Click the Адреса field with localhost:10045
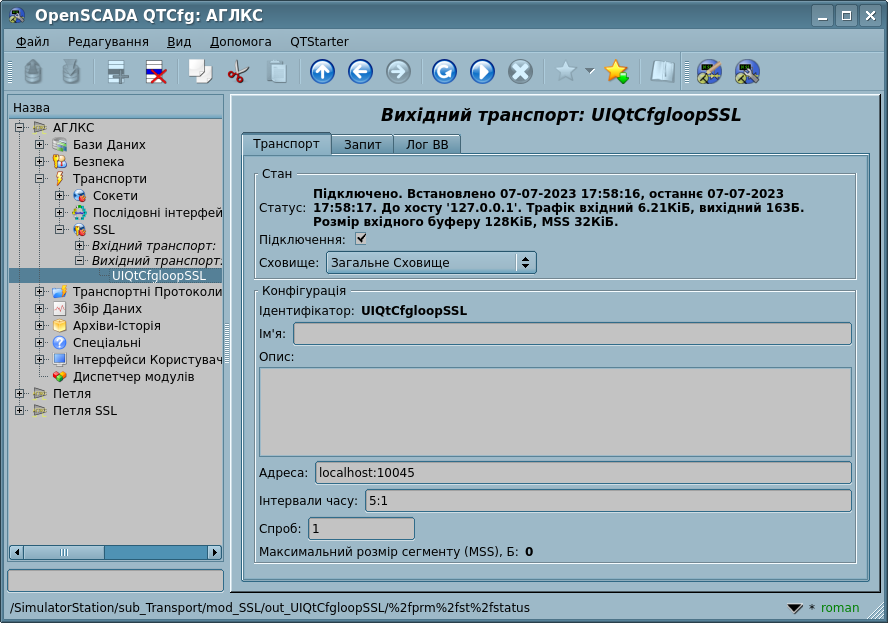Screen dimensions: 888x623 pos(583,472)
